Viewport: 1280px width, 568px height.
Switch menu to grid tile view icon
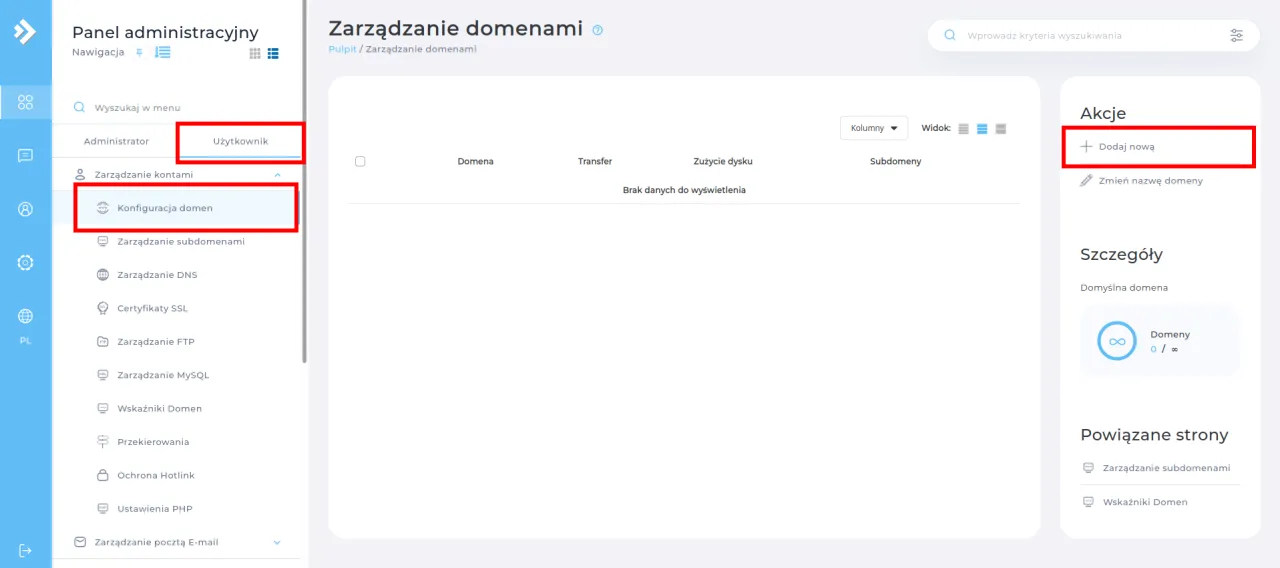(x=255, y=53)
